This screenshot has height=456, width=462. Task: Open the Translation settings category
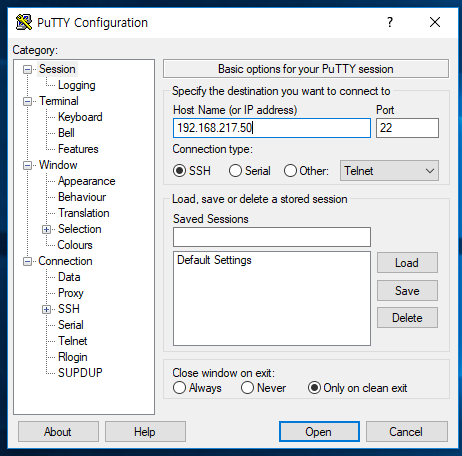point(84,213)
